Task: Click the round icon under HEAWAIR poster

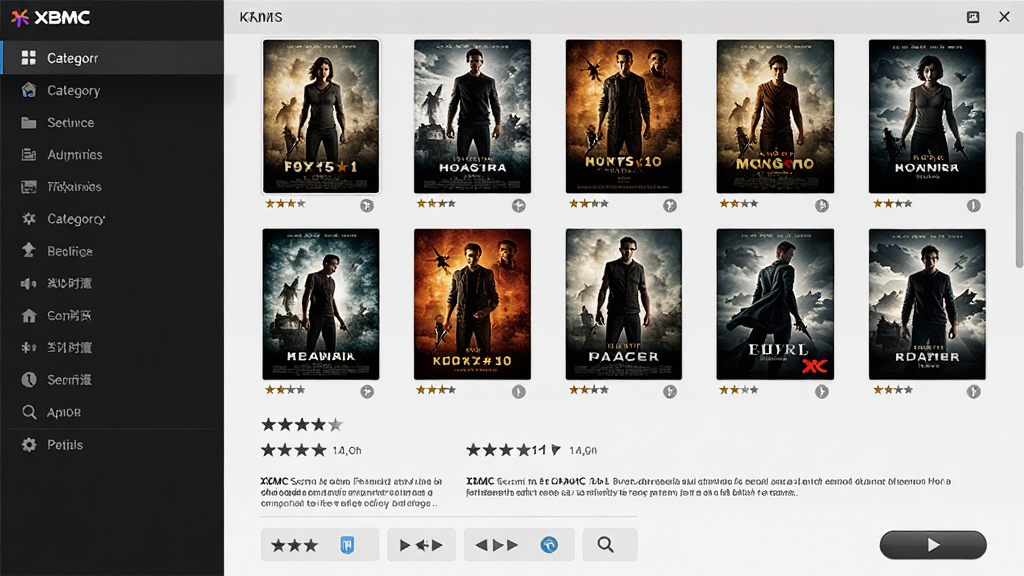Action: pyautogui.click(x=367, y=392)
